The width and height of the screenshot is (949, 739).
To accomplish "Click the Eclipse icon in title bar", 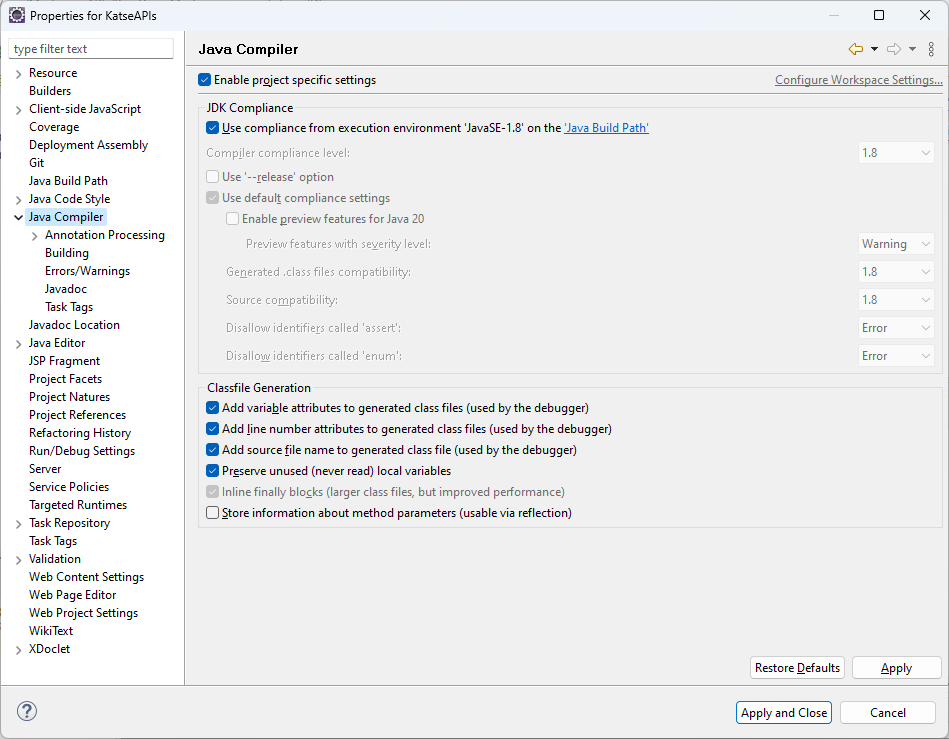I will tap(17, 15).
